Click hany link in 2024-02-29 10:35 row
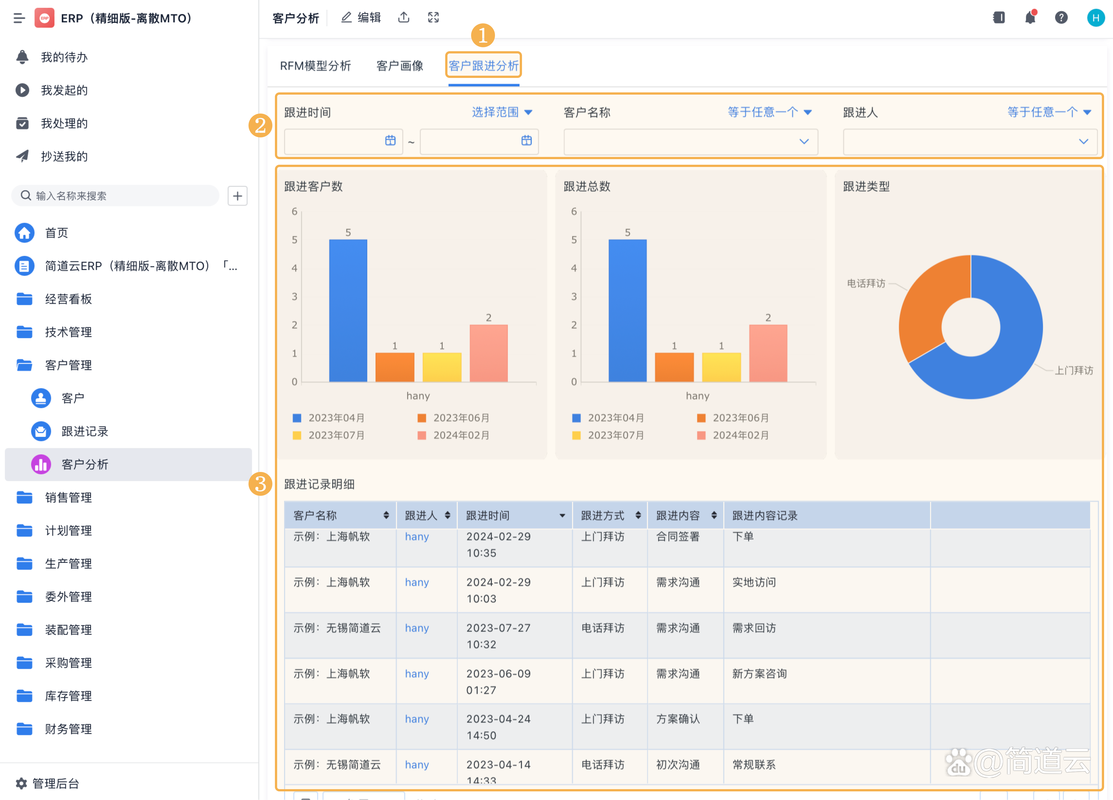This screenshot has height=800, width=1113. [417, 537]
